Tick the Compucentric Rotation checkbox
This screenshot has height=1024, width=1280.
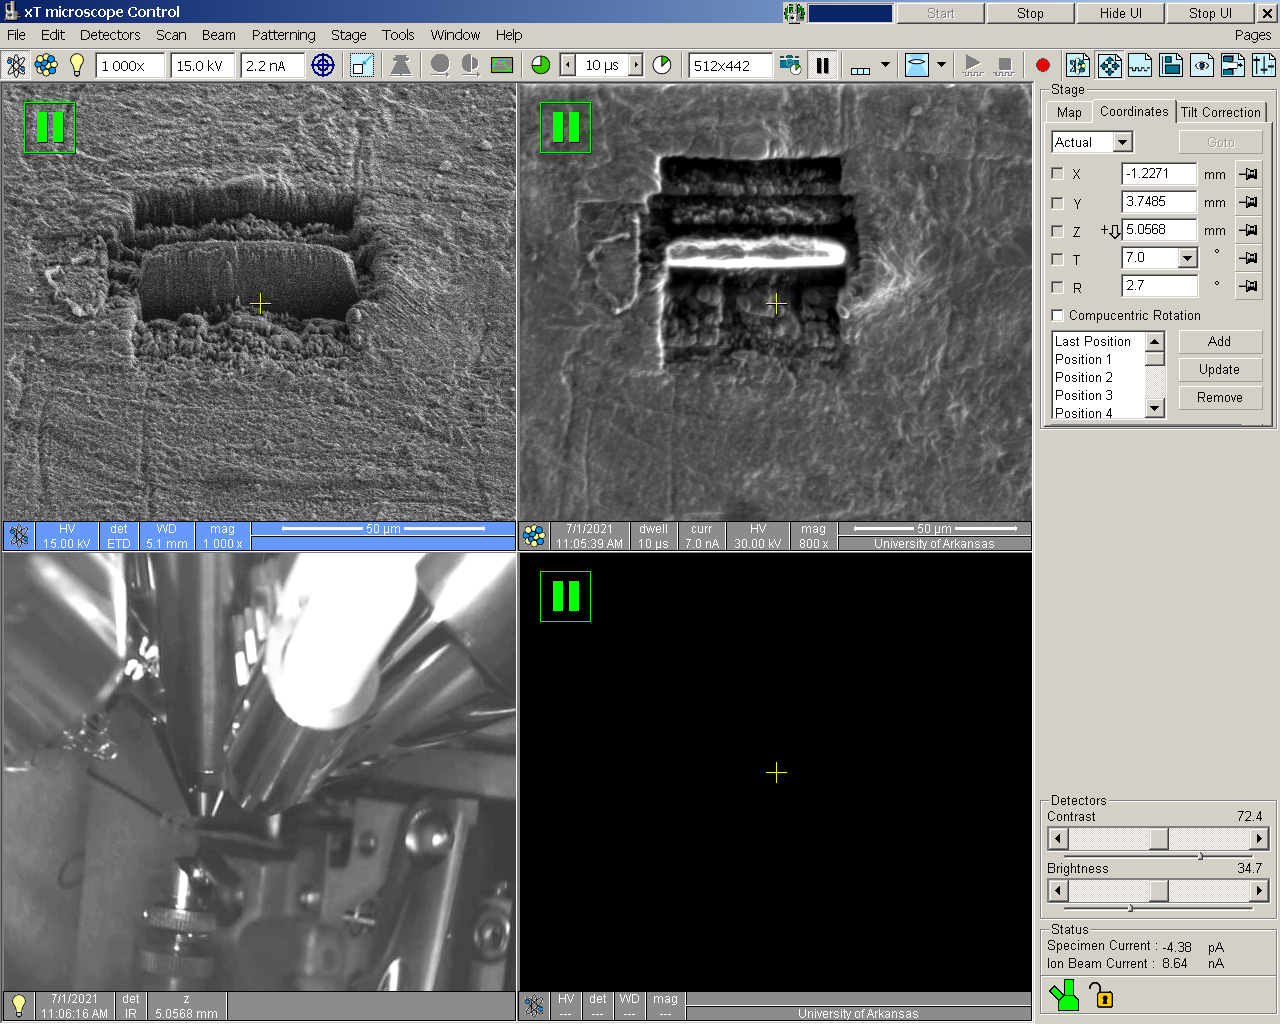(1057, 315)
